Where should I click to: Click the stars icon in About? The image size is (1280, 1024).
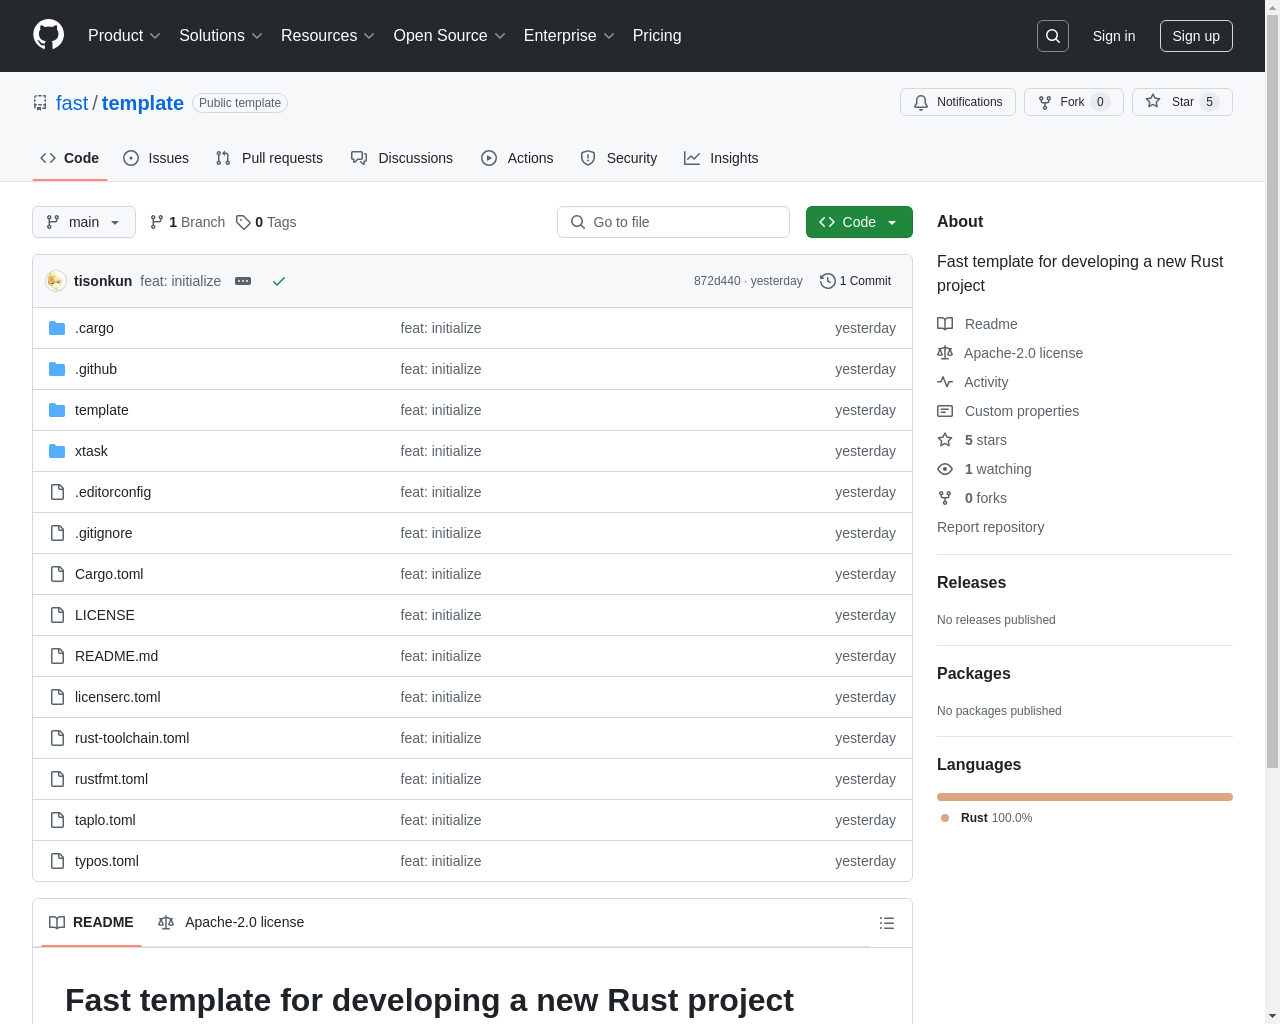(x=945, y=440)
